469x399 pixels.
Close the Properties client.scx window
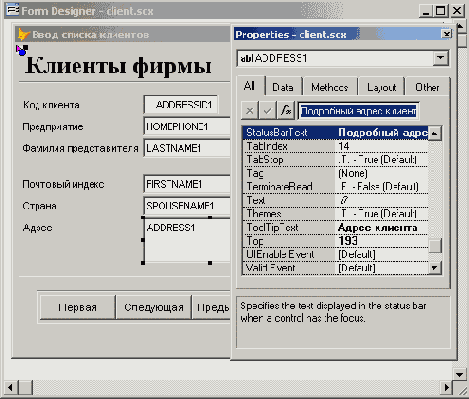click(x=446, y=34)
